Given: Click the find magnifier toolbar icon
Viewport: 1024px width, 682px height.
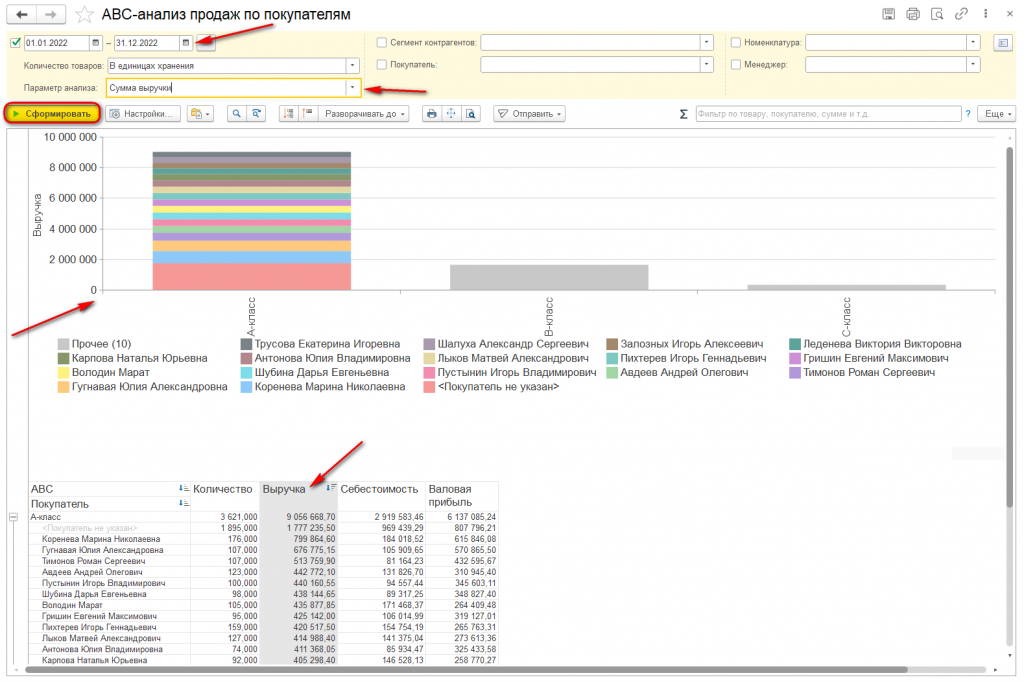Looking at the screenshot, I should 236,114.
